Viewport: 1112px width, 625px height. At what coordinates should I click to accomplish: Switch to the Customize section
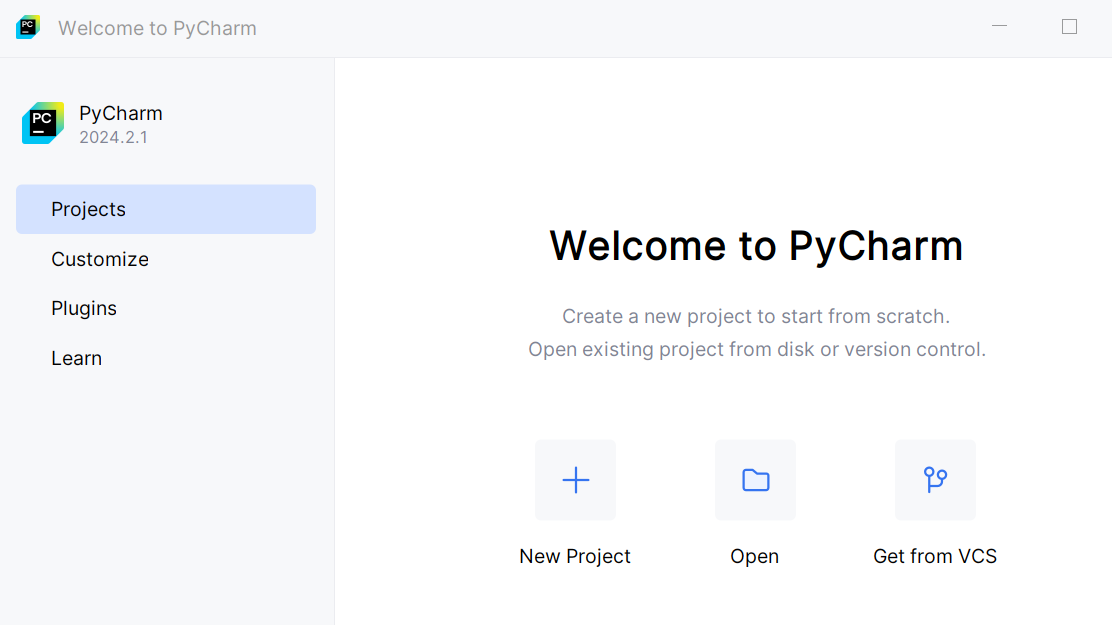point(99,259)
